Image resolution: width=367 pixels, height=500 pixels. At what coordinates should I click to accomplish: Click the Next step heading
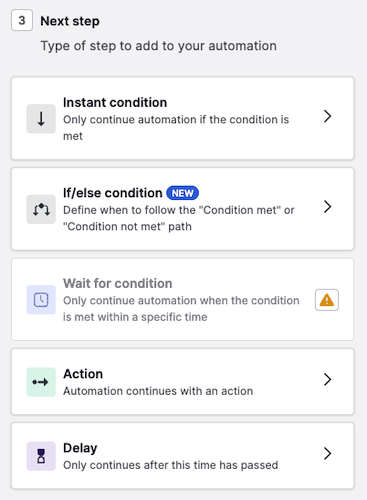[x=70, y=21]
